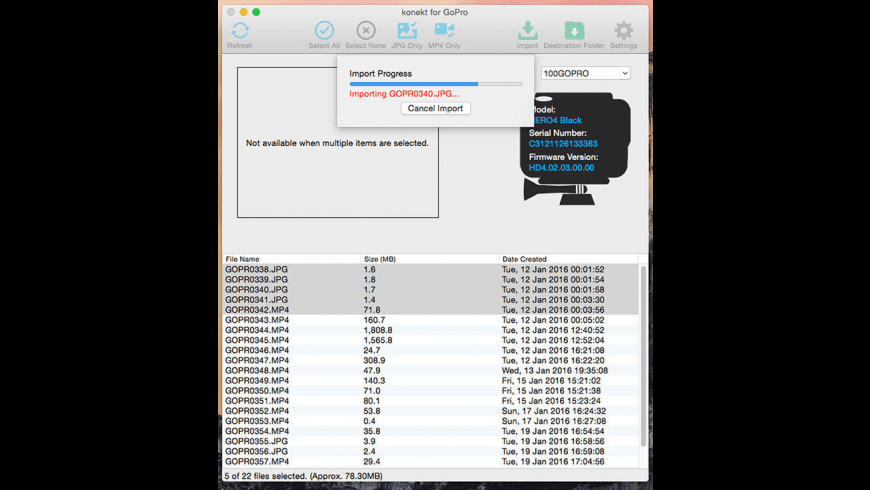This screenshot has height=490, width=870.
Task: Filter files with JPG Only icon
Action: click(407, 31)
